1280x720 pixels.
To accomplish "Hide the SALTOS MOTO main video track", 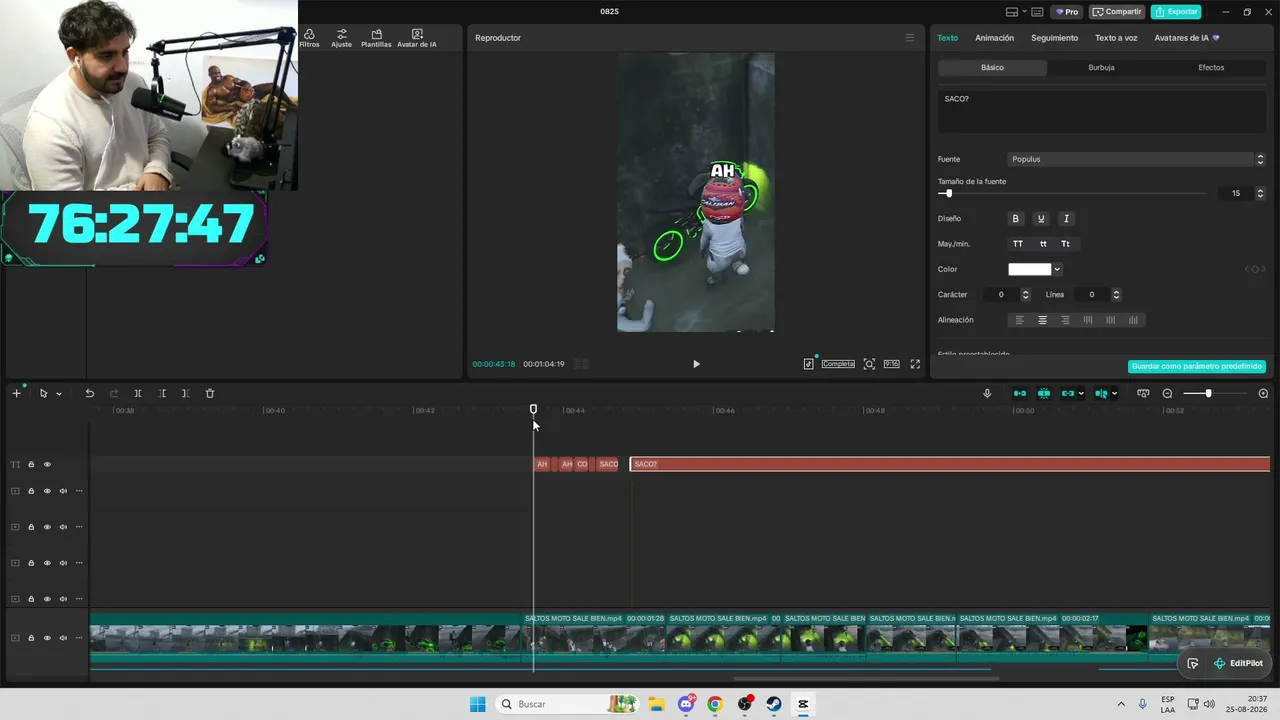I will 47,638.
